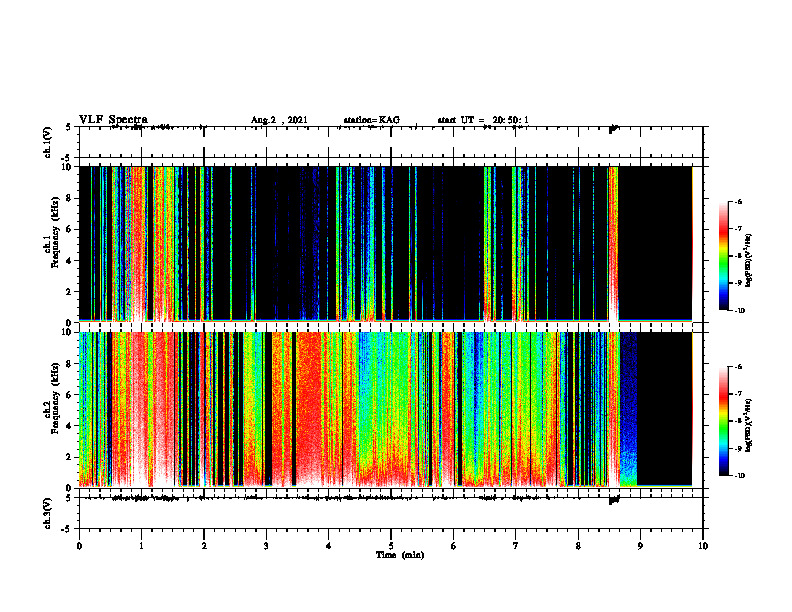792x612 pixels.
Task: Select the start UT 20:50:1 text
Action: 483,120
